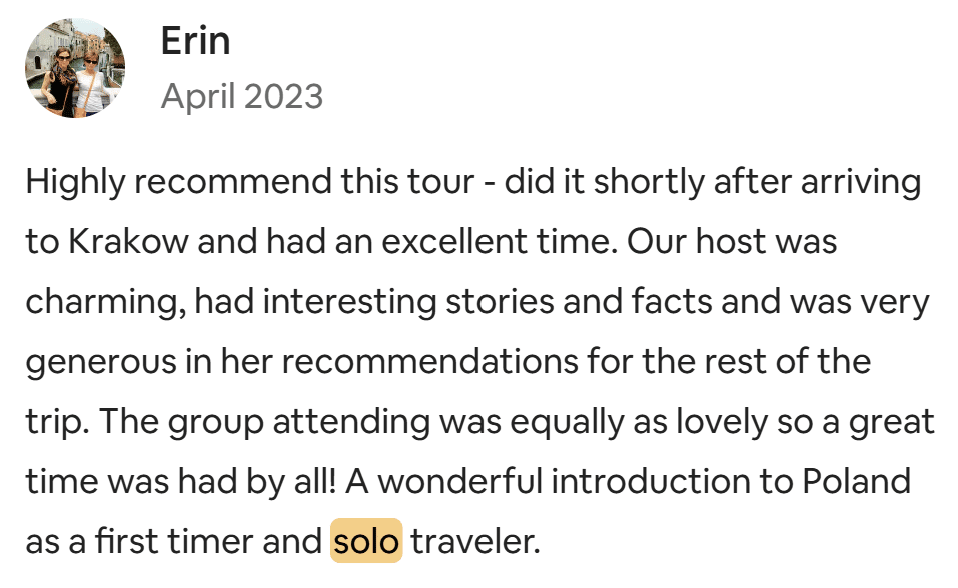The image size is (958, 588).
Task: Click the April 2023 review date
Action: (242, 97)
